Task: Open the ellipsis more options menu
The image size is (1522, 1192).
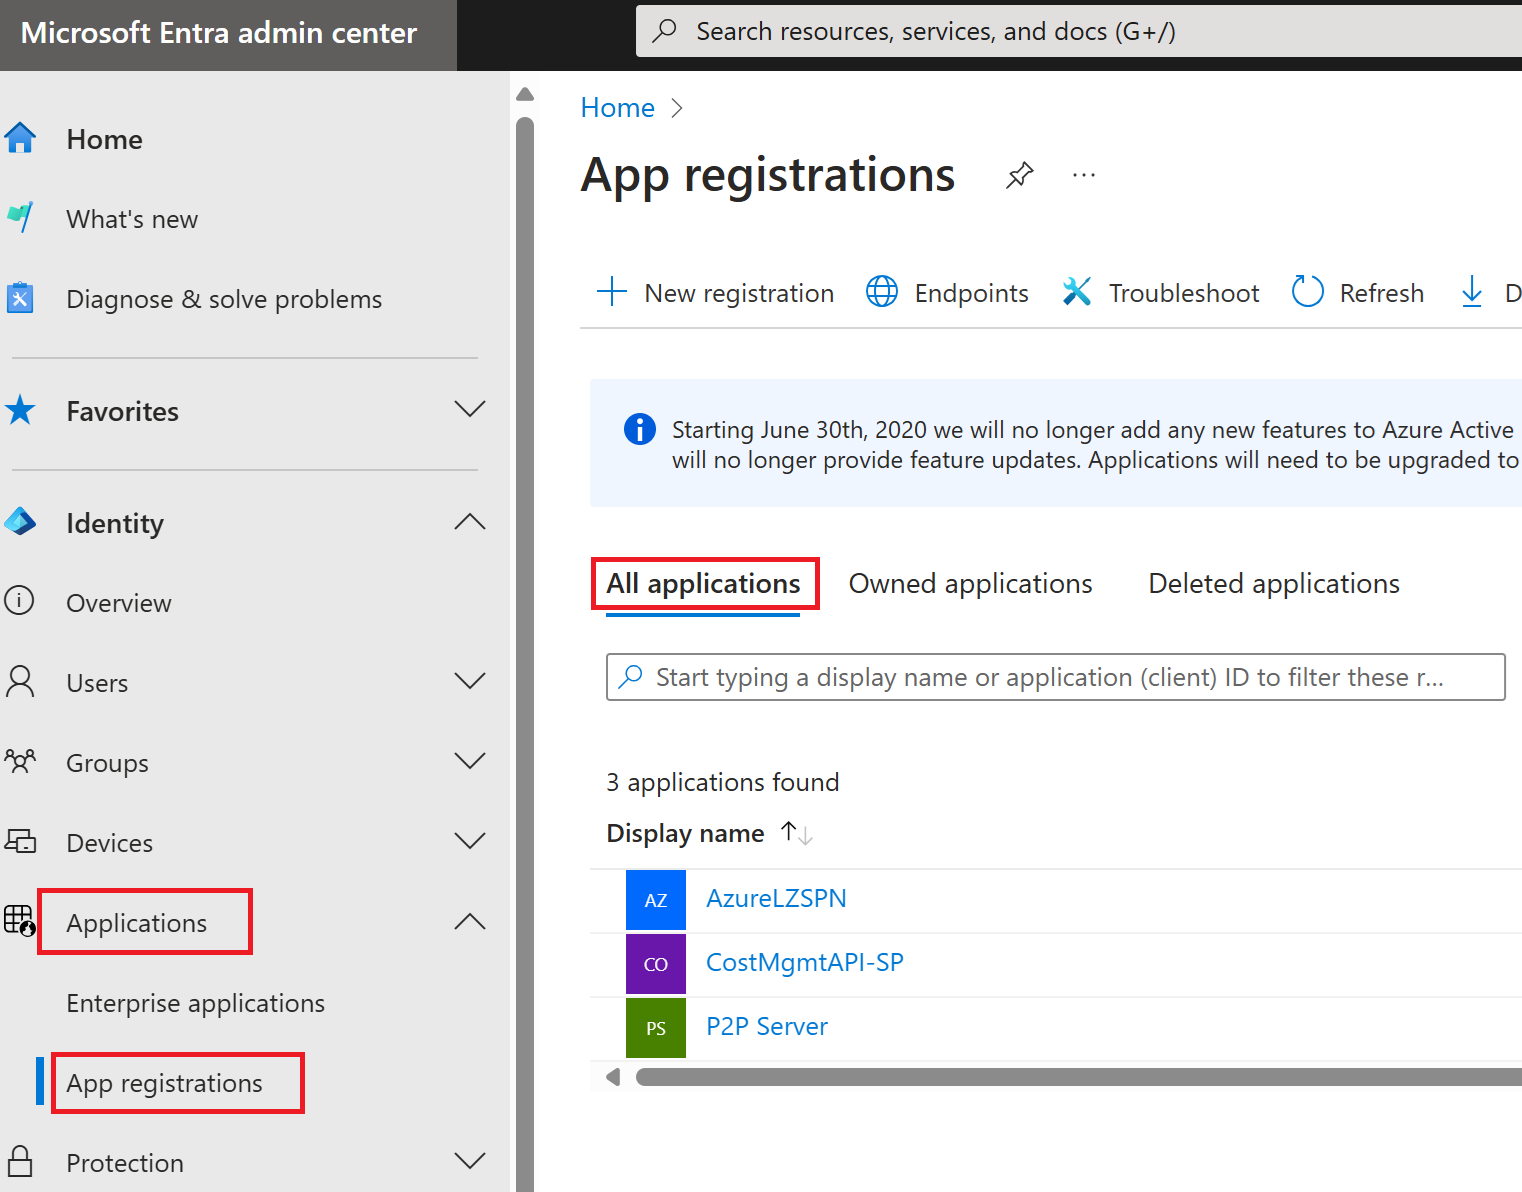Action: [x=1084, y=175]
